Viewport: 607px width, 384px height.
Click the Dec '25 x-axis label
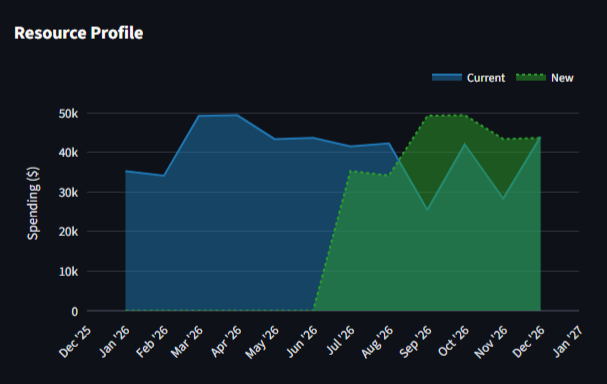click(75, 341)
